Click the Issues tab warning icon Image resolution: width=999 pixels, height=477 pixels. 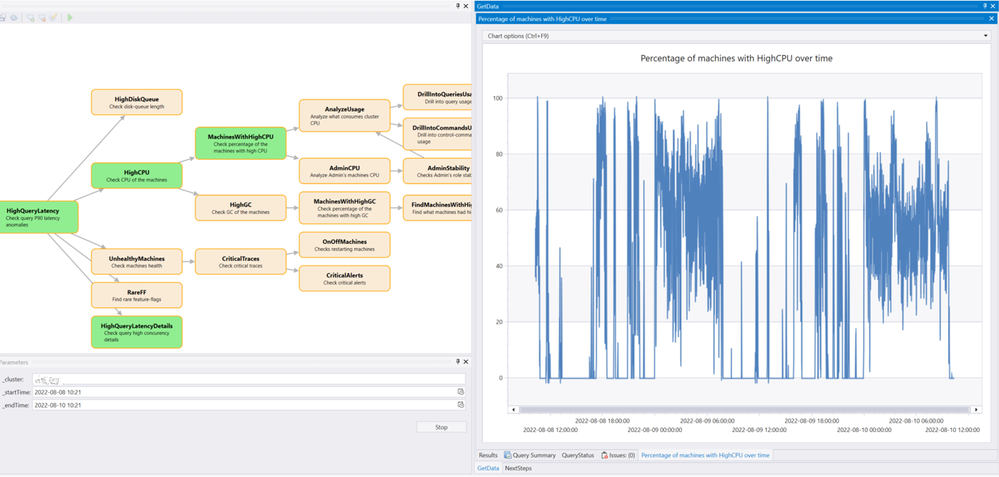604,455
